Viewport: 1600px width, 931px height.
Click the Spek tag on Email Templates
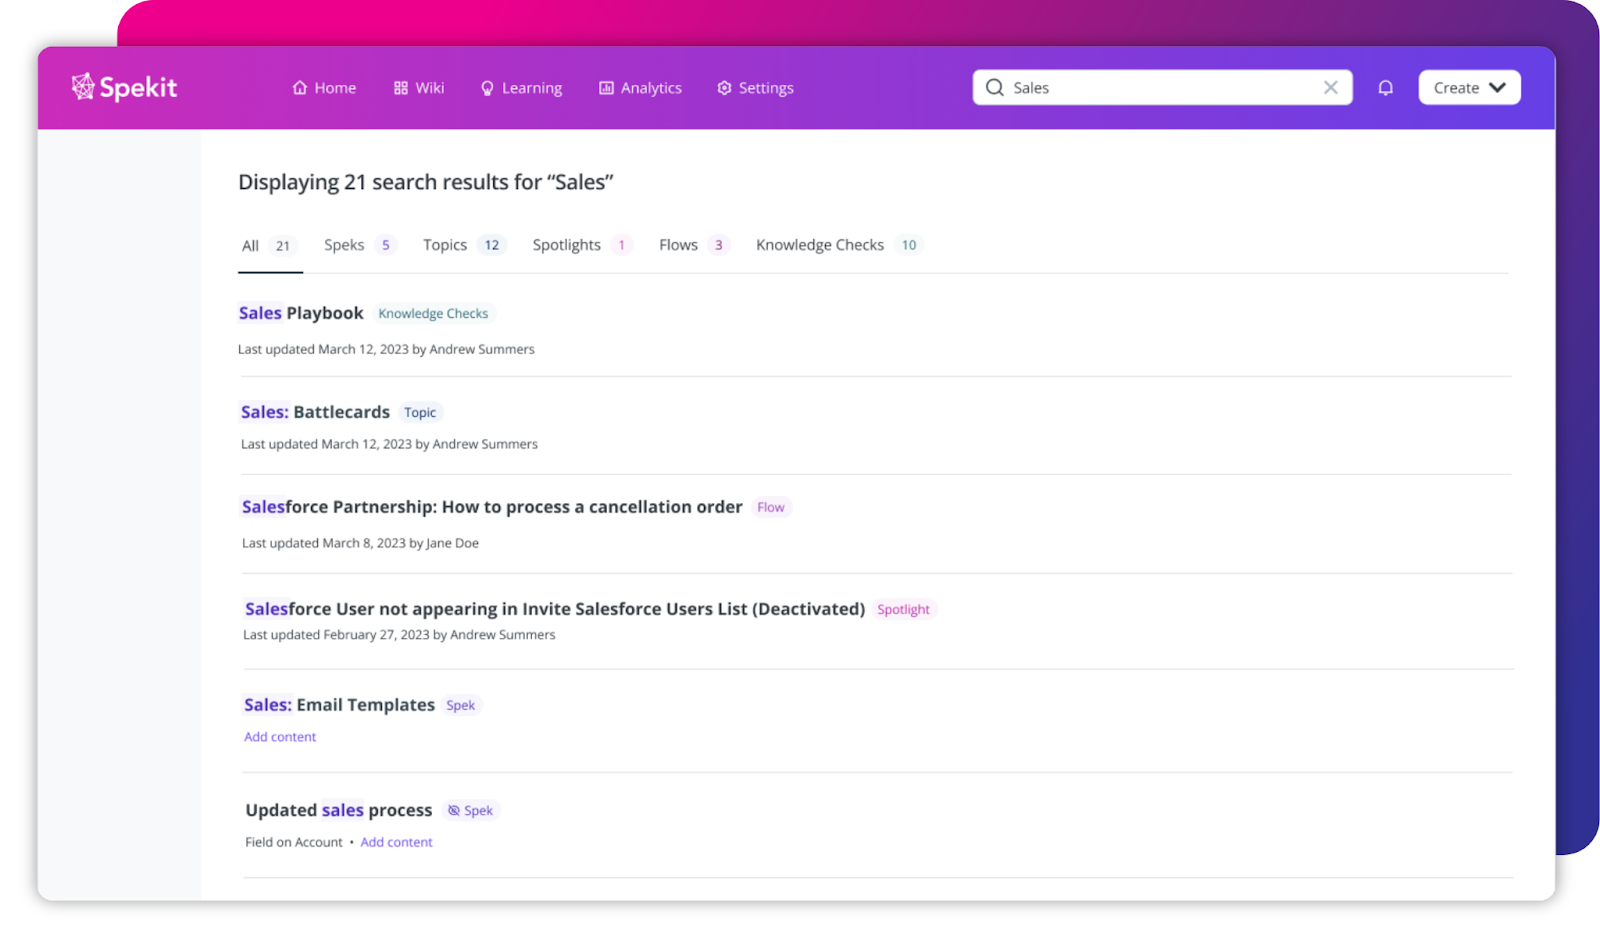click(x=461, y=705)
